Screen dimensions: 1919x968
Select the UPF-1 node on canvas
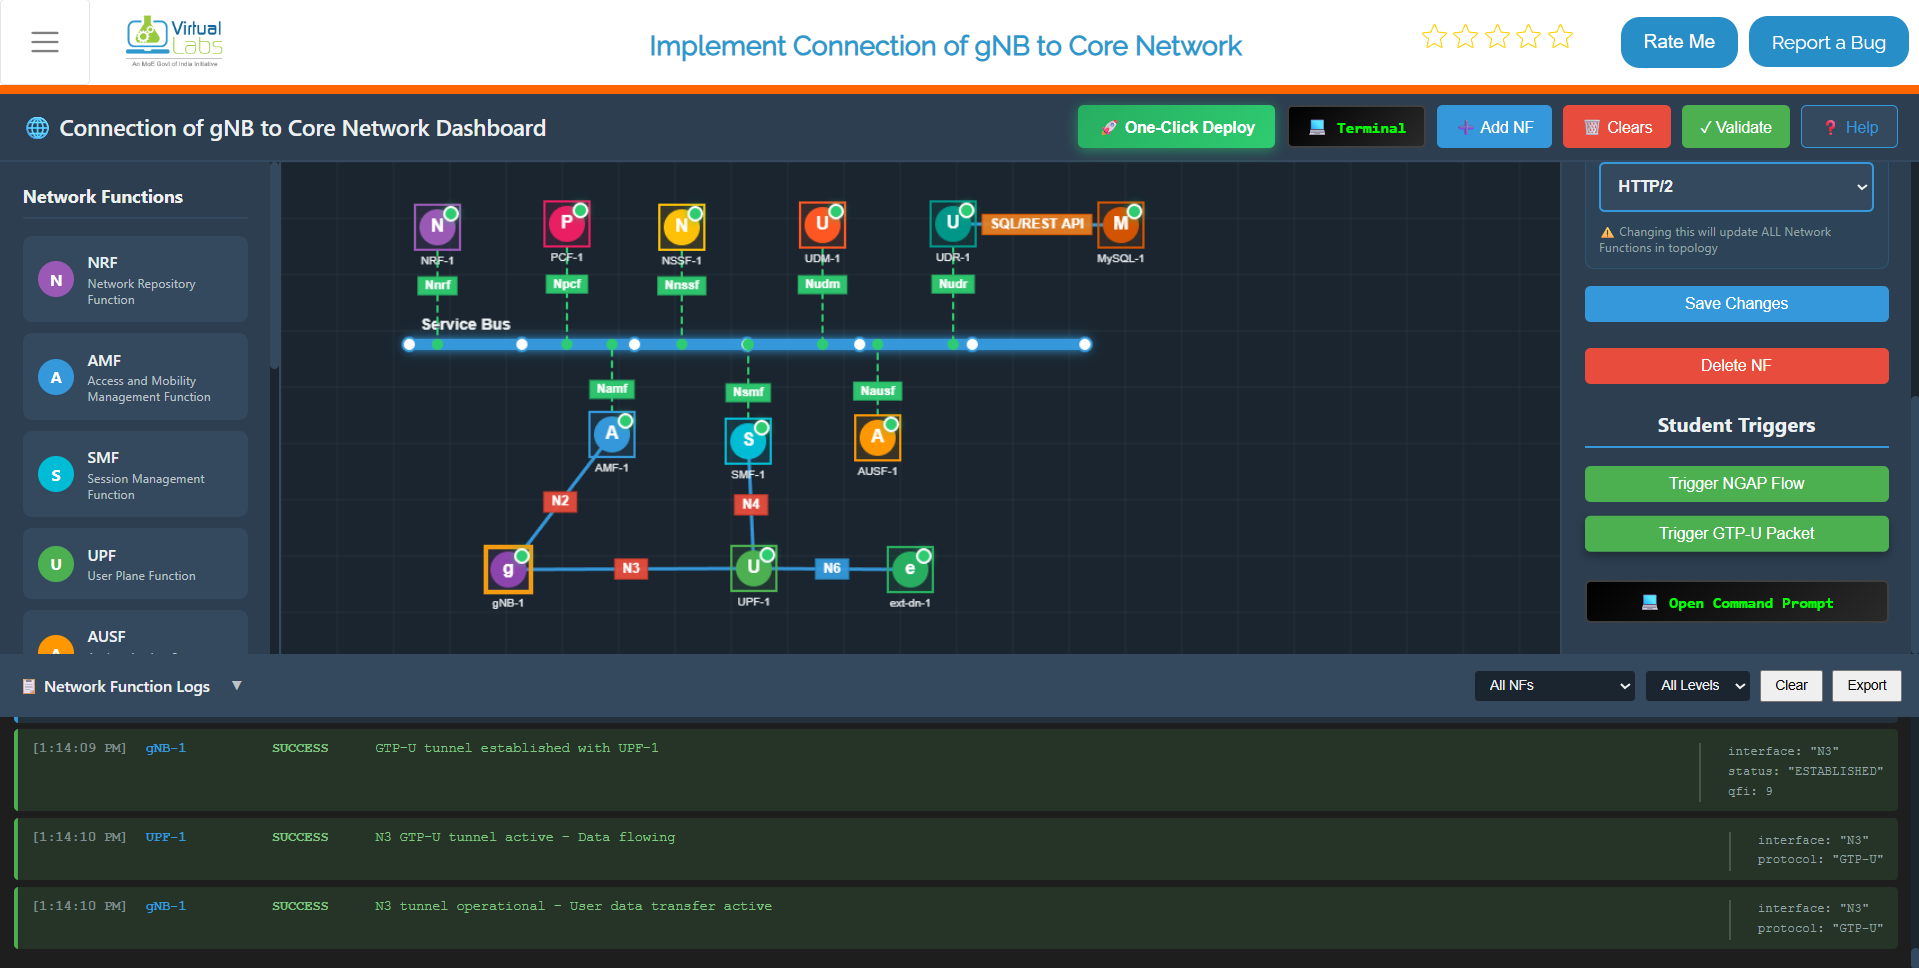tap(753, 568)
